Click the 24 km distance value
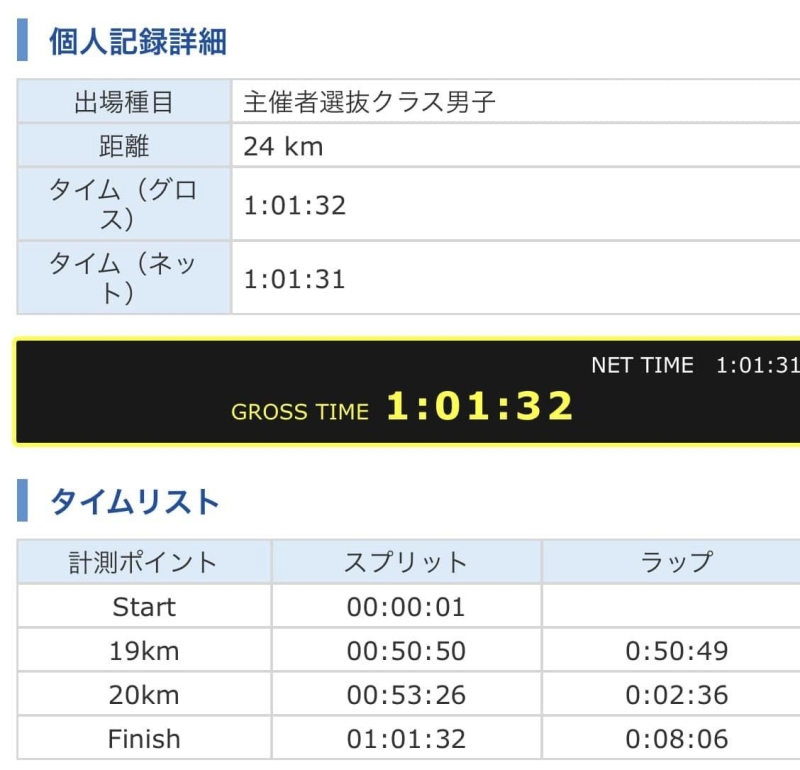Screen dimensions: 800x770 (x=284, y=147)
